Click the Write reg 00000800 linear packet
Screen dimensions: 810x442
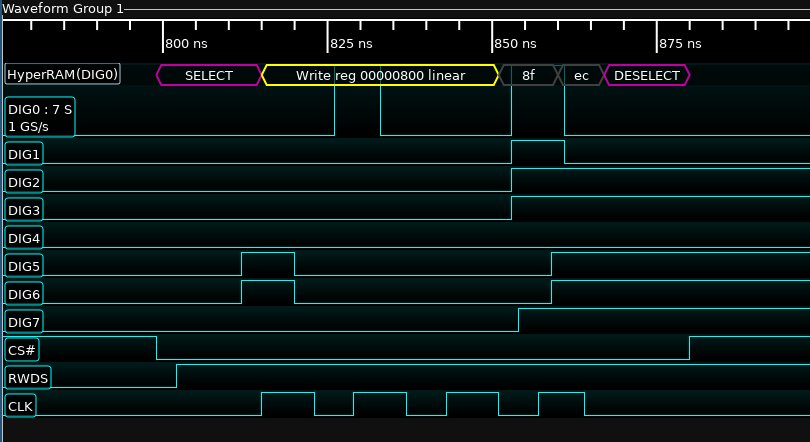pos(380,75)
